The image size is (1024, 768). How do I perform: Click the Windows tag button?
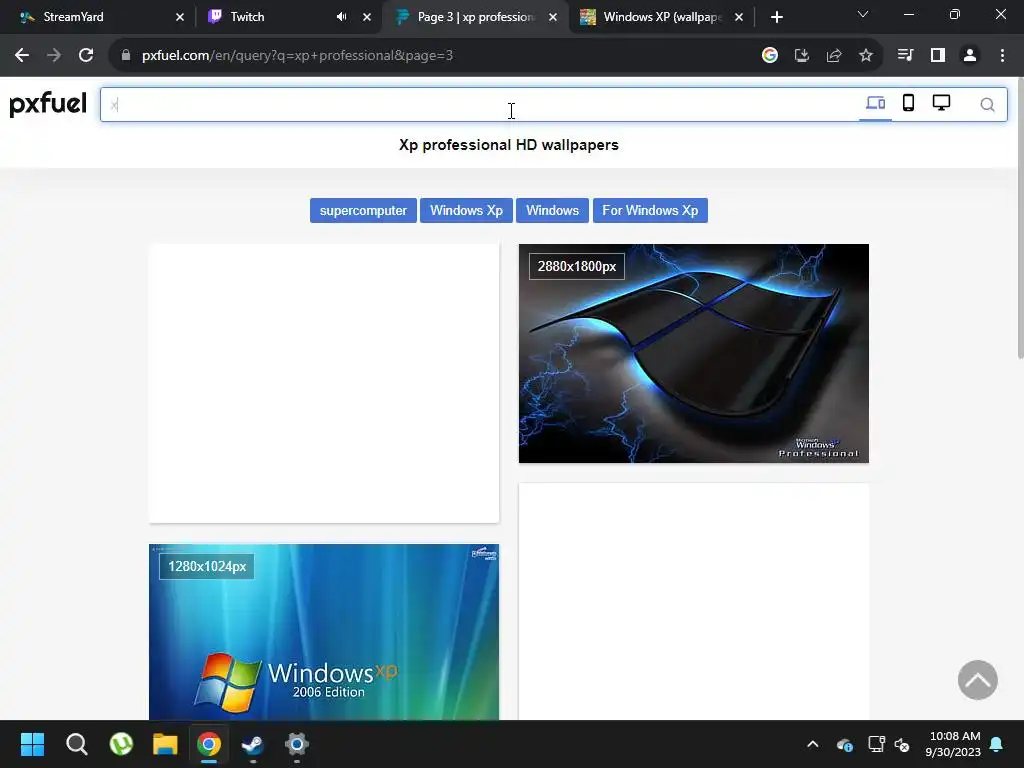(x=552, y=210)
